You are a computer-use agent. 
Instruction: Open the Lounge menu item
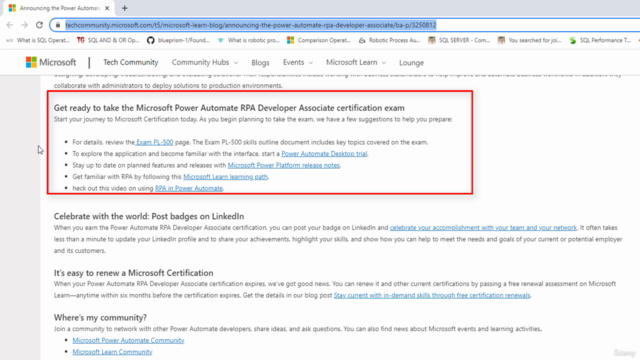click(411, 63)
